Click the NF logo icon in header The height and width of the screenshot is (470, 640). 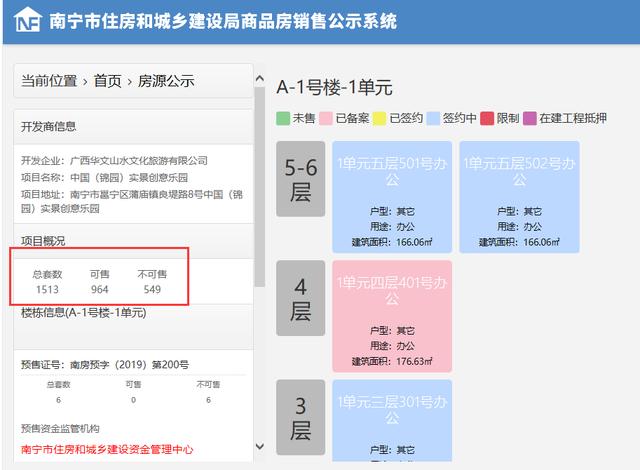tap(27, 21)
